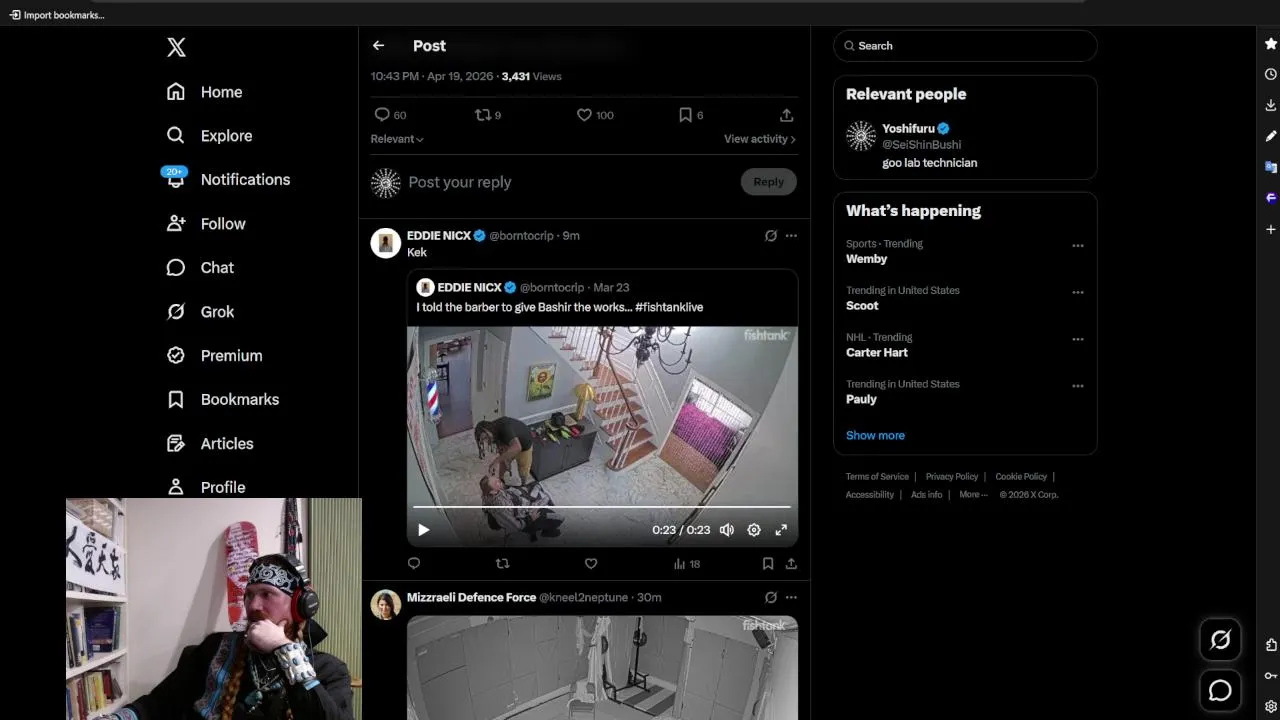Open floating Grok button
Image resolution: width=1280 pixels, height=720 pixels.
point(1220,640)
